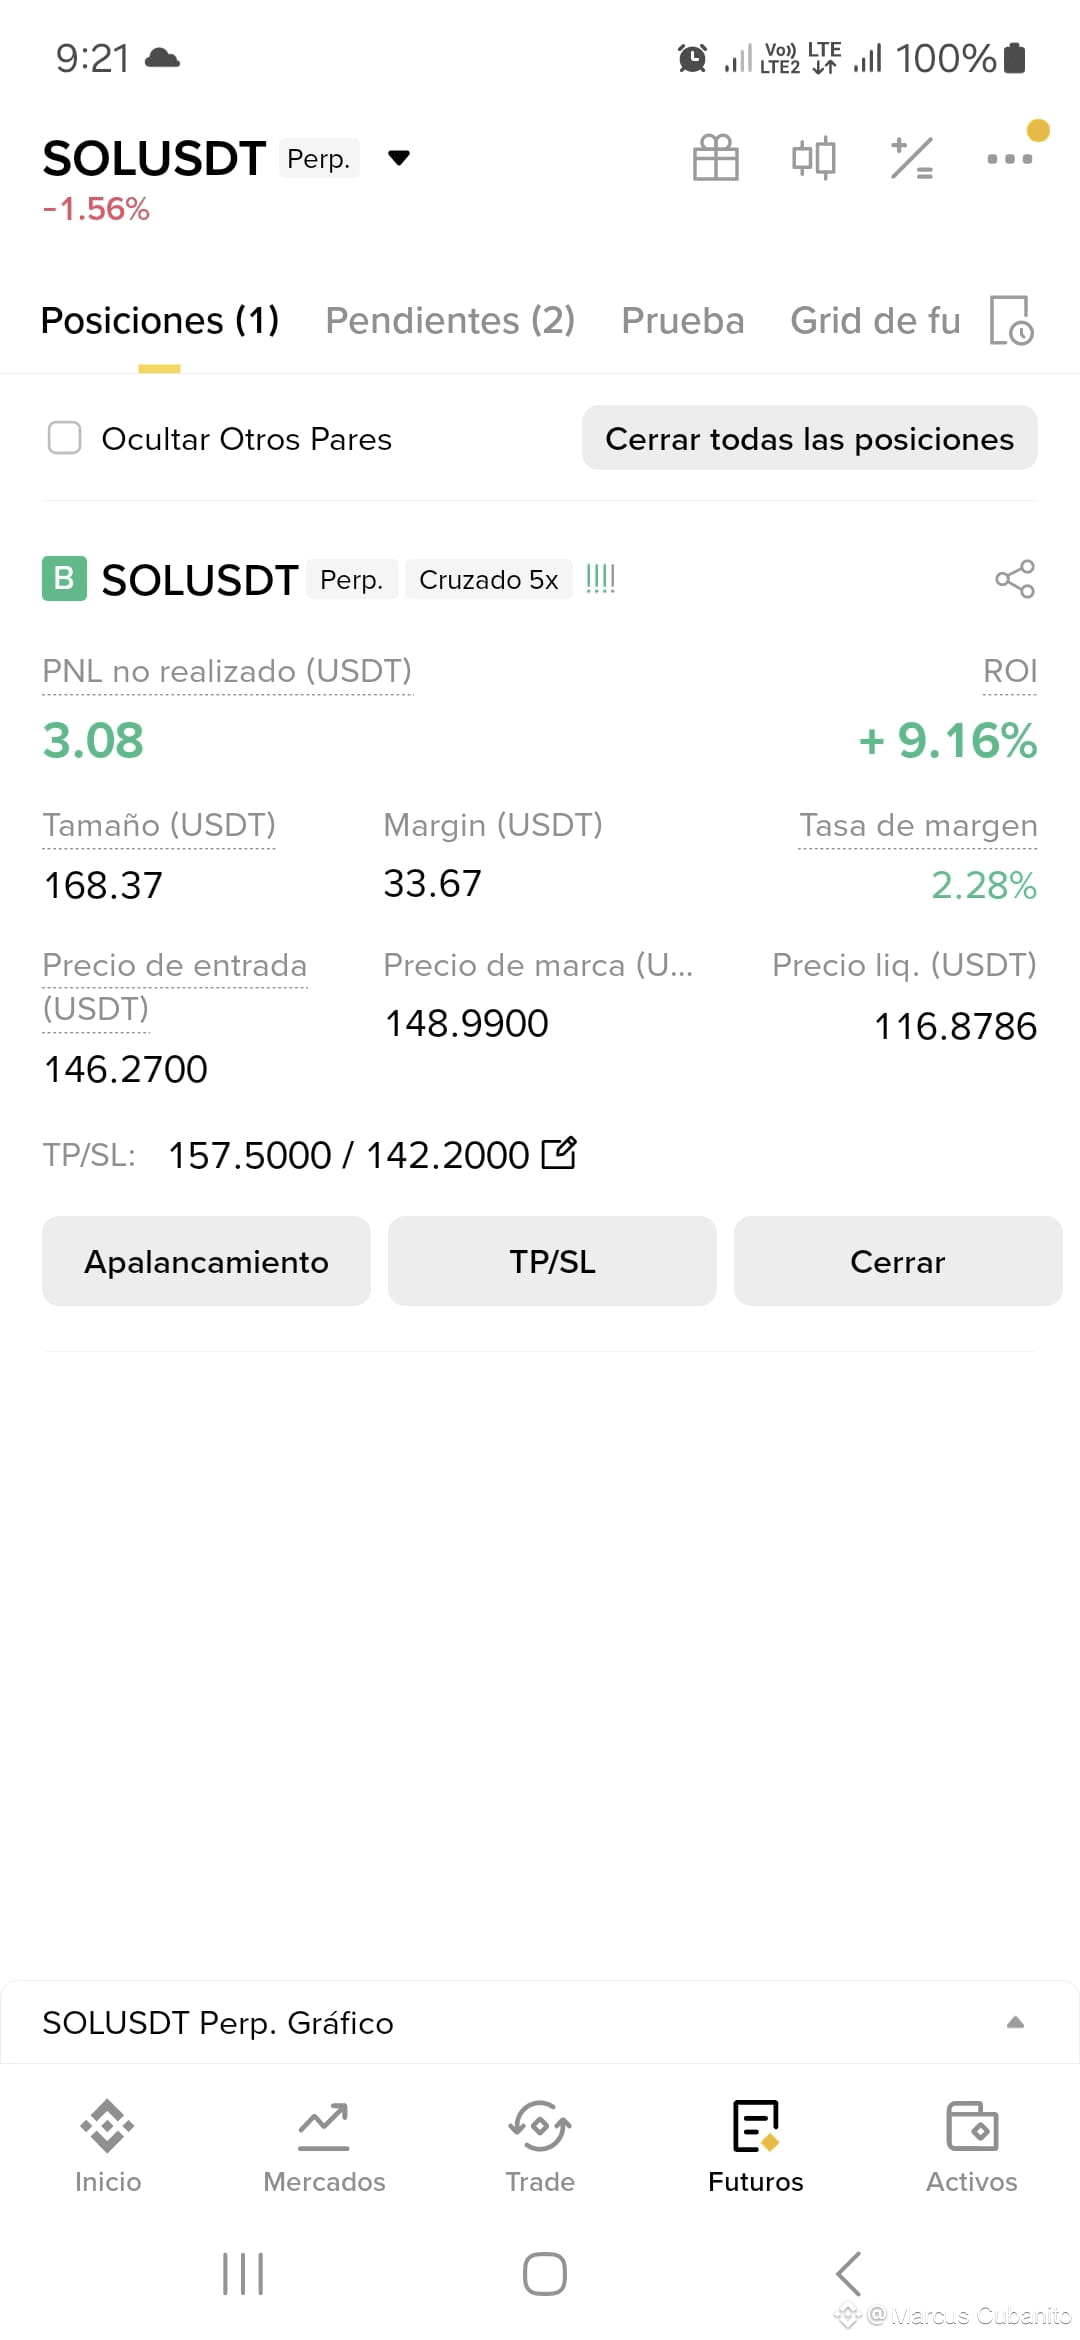The image size is (1080, 2340).
Task: Open the gift rewards icon
Action: 716,158
